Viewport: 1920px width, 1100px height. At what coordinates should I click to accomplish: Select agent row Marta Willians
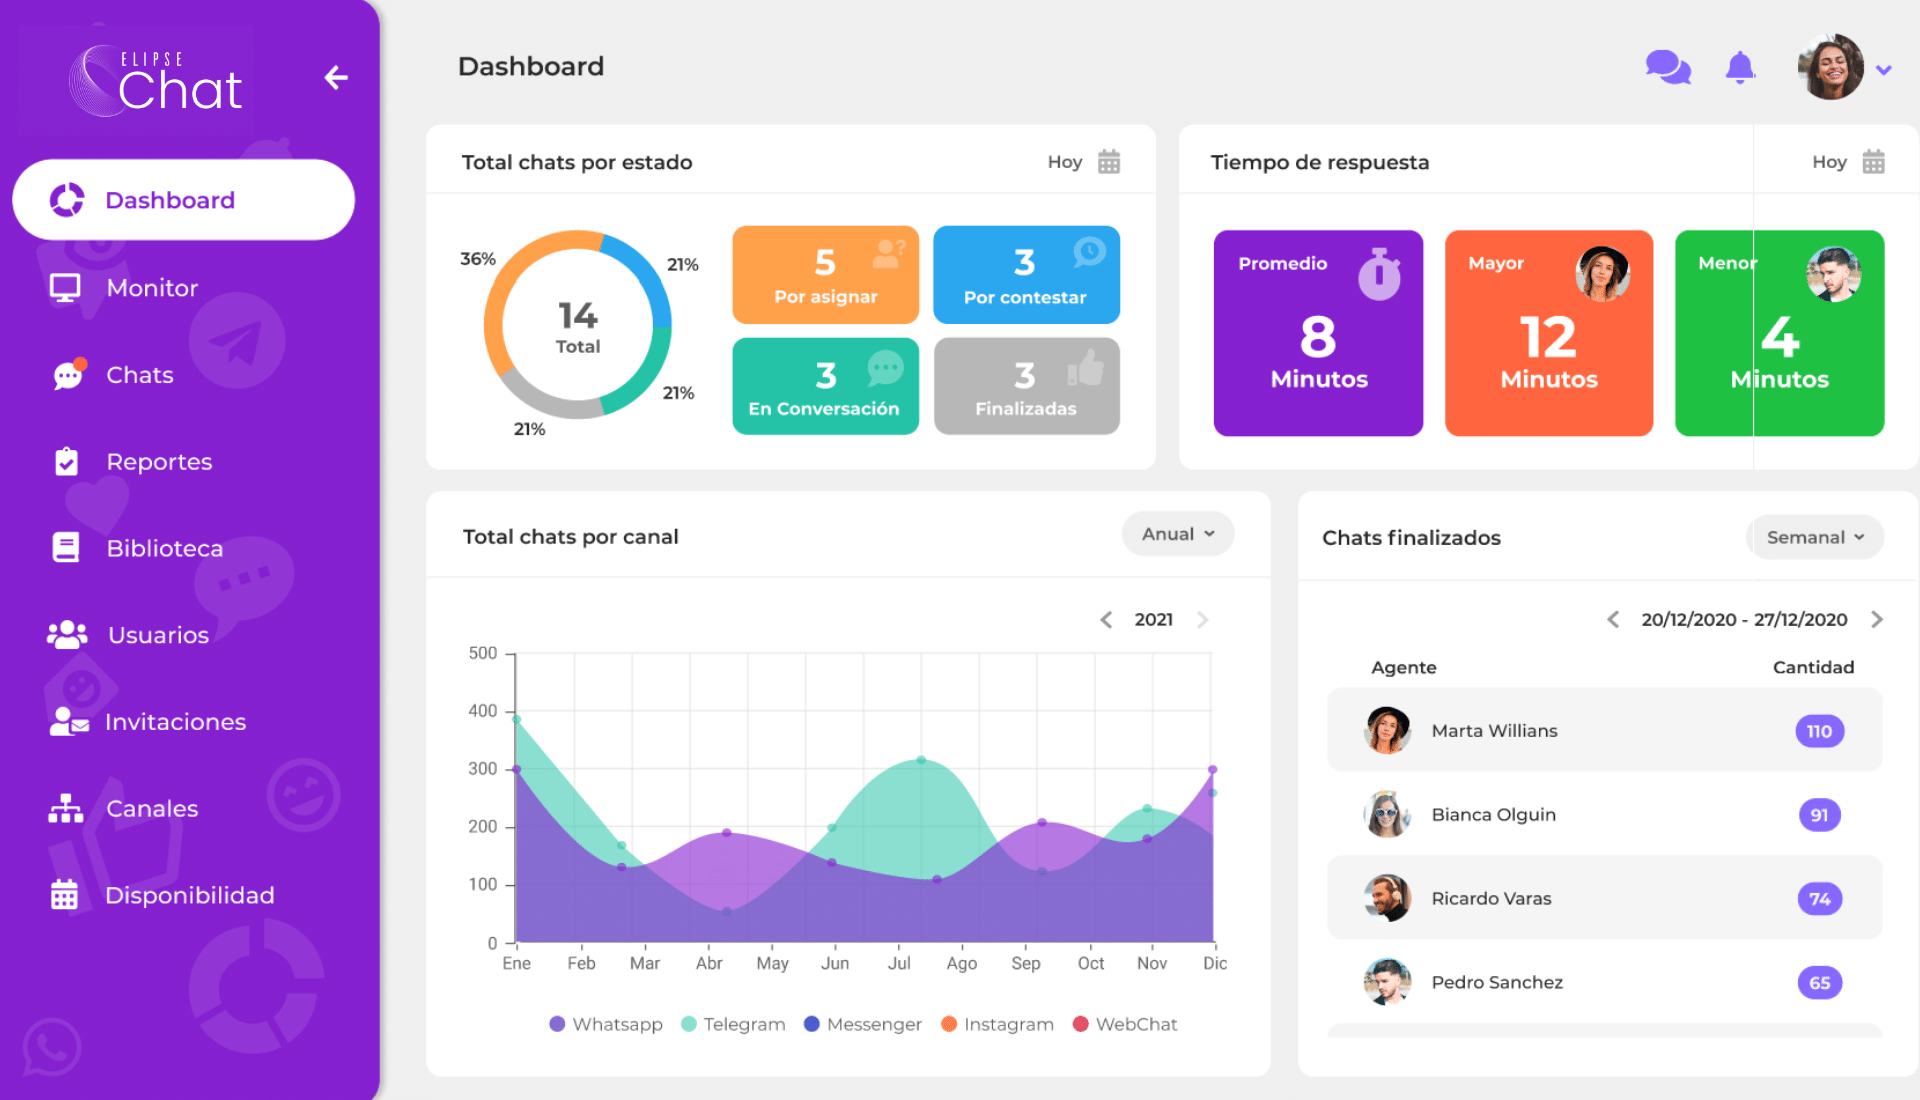pyautogui.click(x=1604, y=731)
